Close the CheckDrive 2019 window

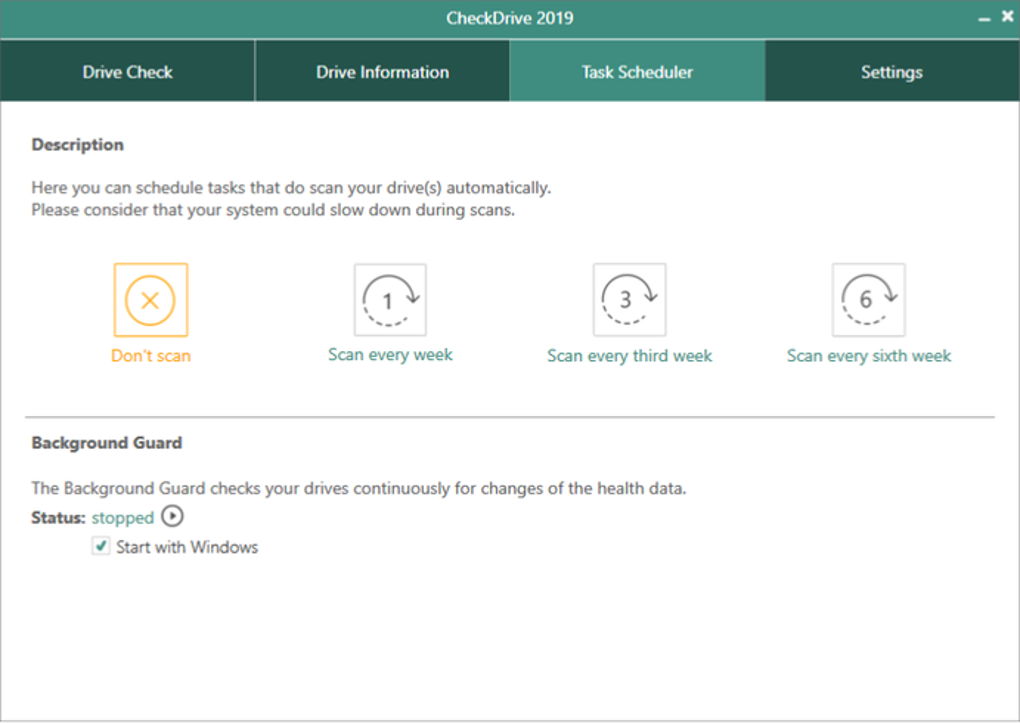coord(1006,17)
